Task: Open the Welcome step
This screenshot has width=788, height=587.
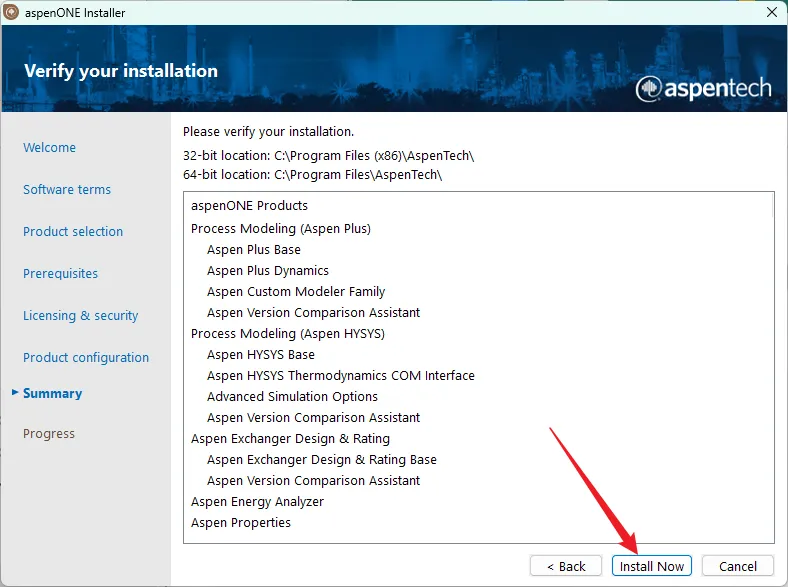Action: tap(49, 147)
